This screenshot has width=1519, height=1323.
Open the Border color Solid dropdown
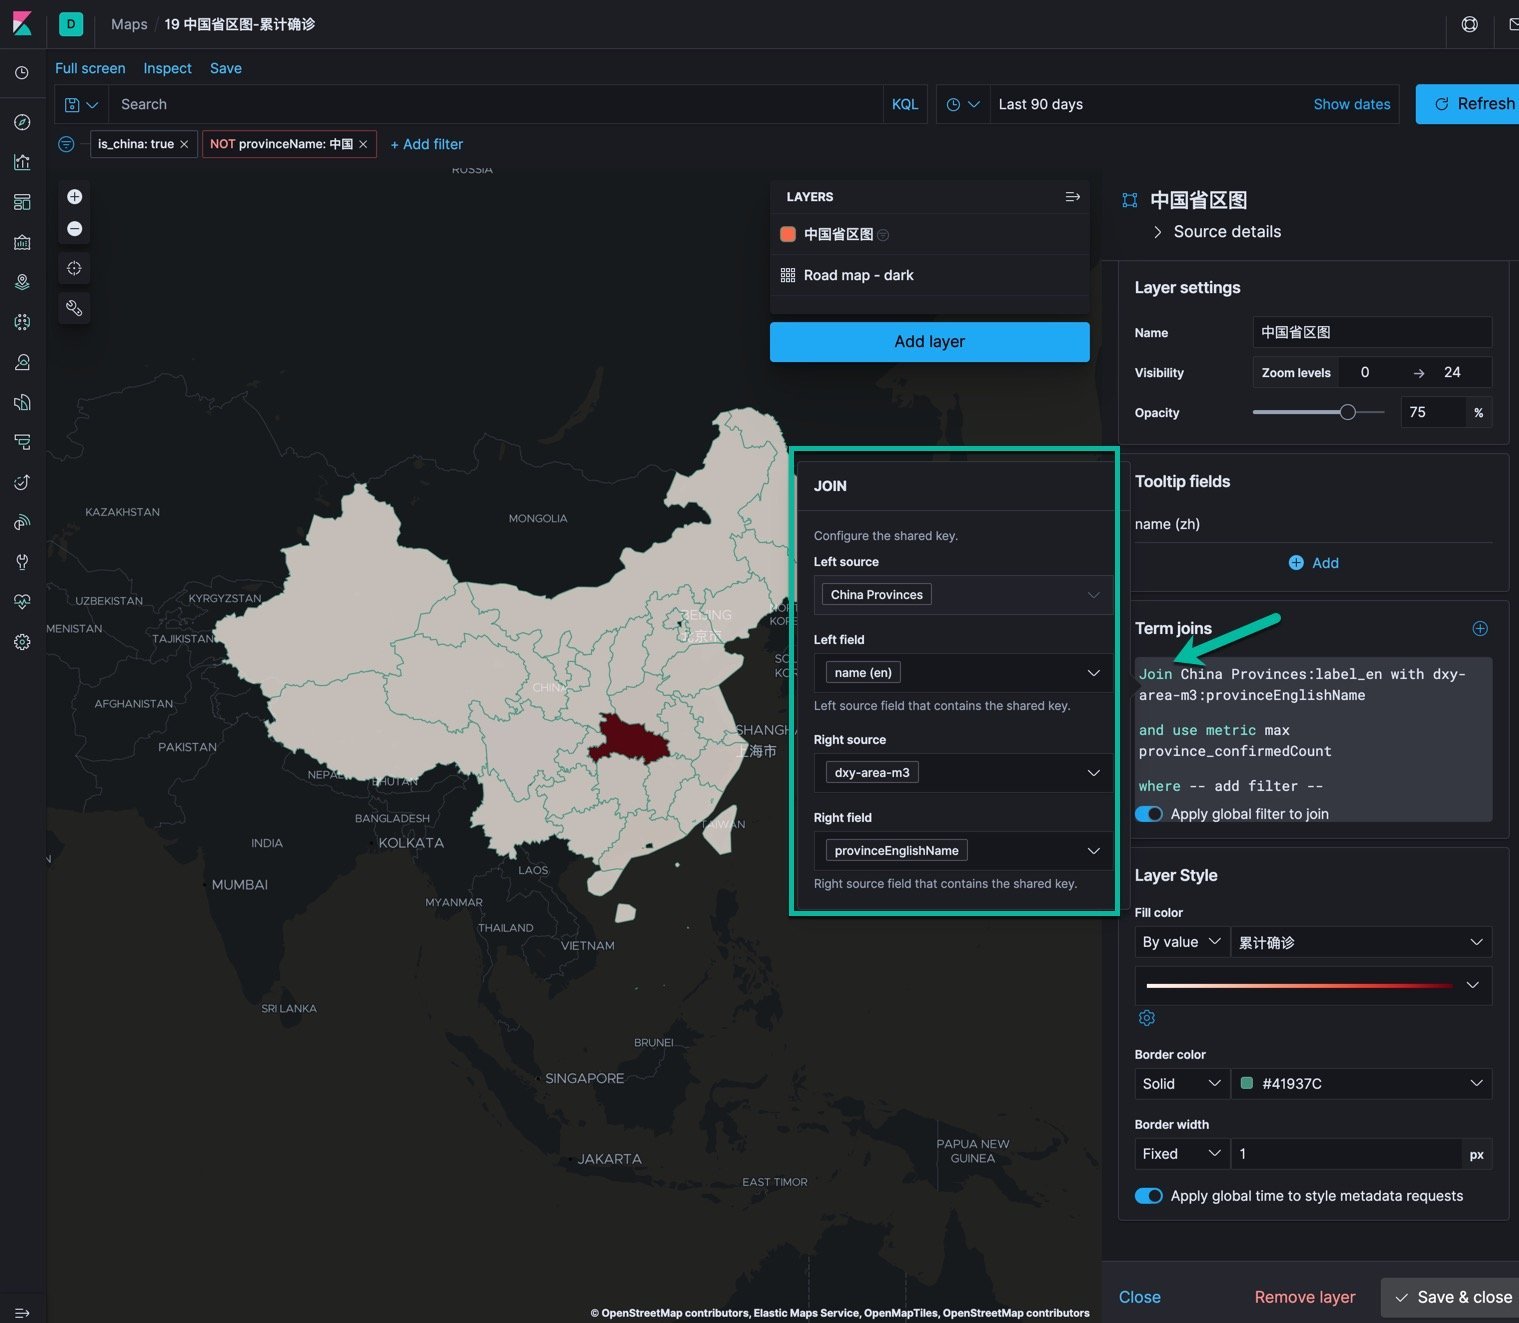pyautogui.click(x=1181, y=1084)
